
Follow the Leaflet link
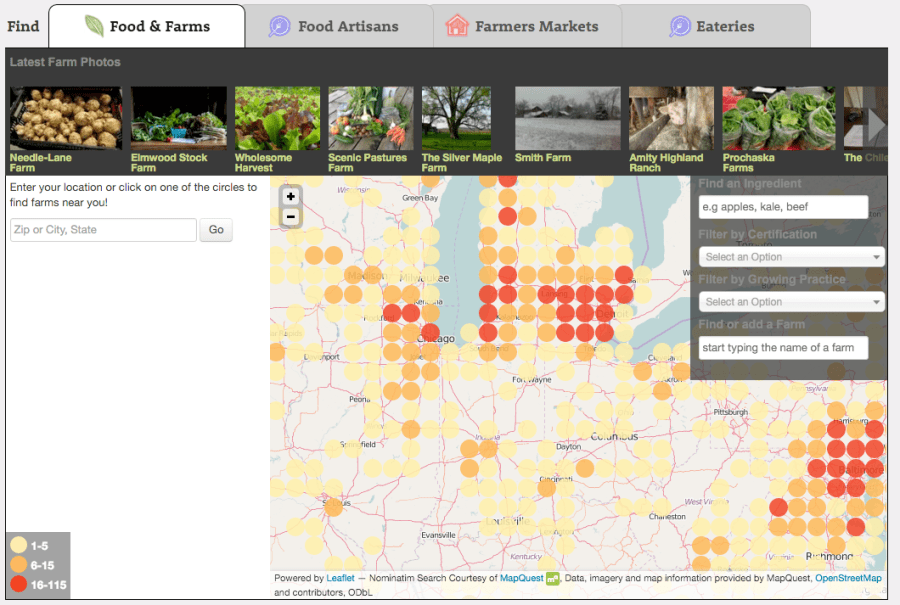(340, 578)
